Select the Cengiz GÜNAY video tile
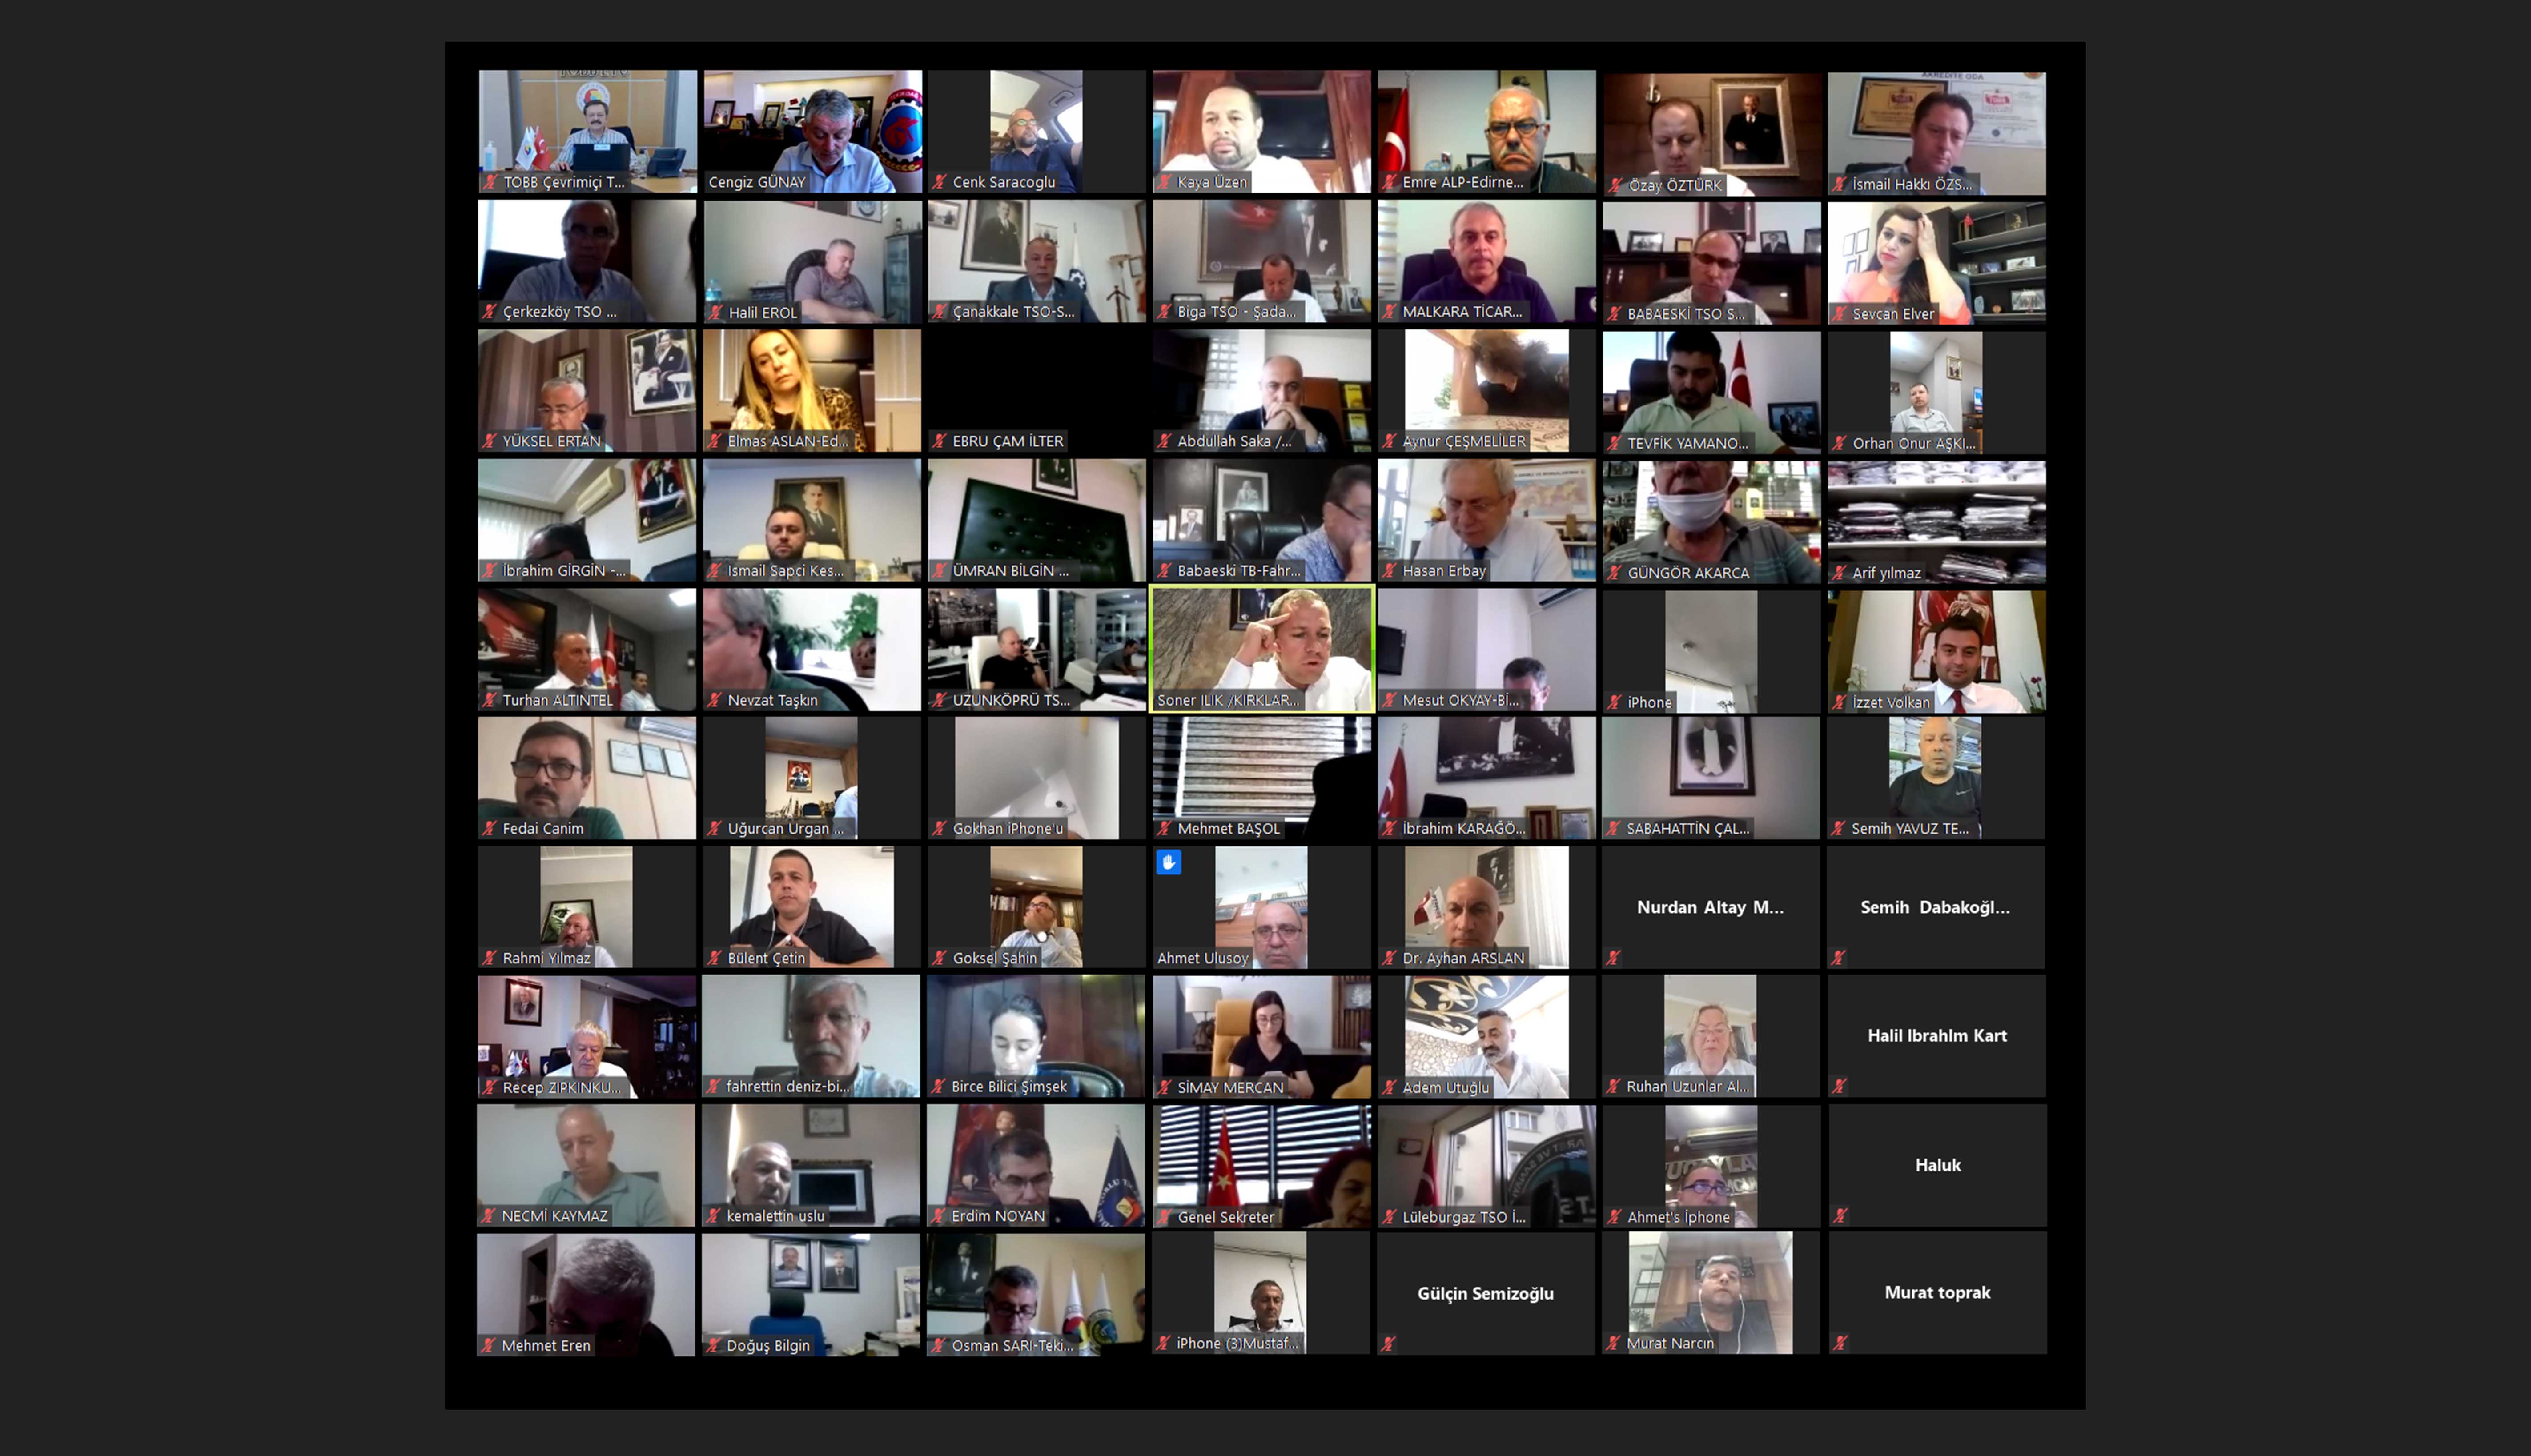The width and height of the screenshot is (2531, 1456). 812,131
